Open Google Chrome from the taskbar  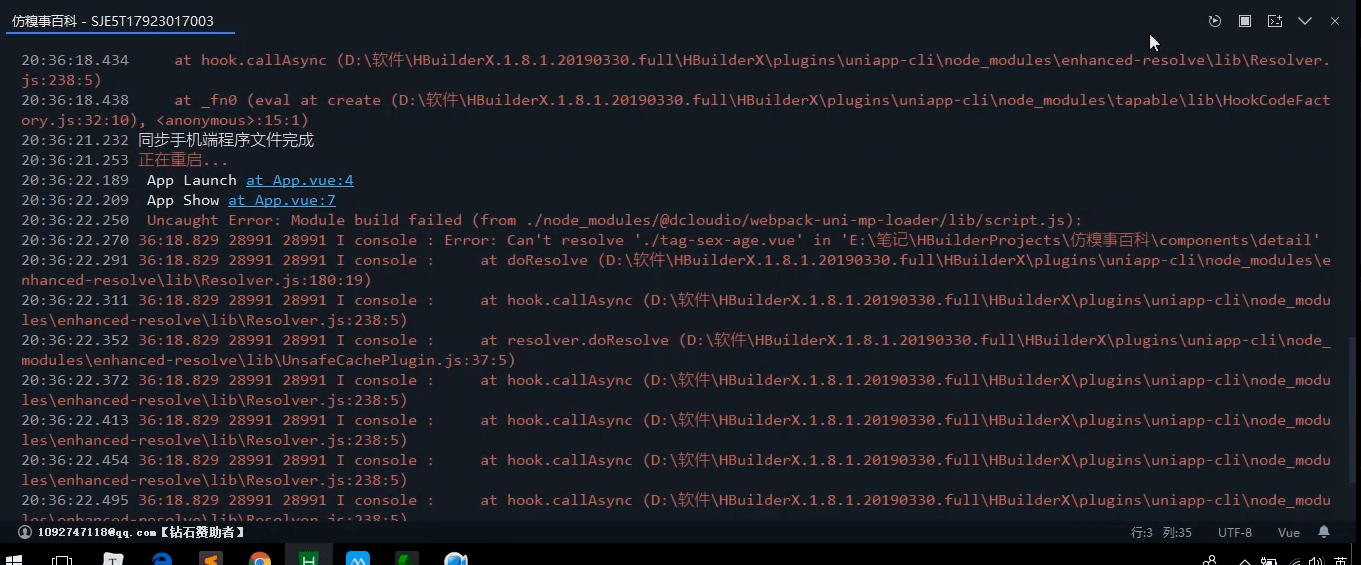pyautogui.click(x=260, y=560)
